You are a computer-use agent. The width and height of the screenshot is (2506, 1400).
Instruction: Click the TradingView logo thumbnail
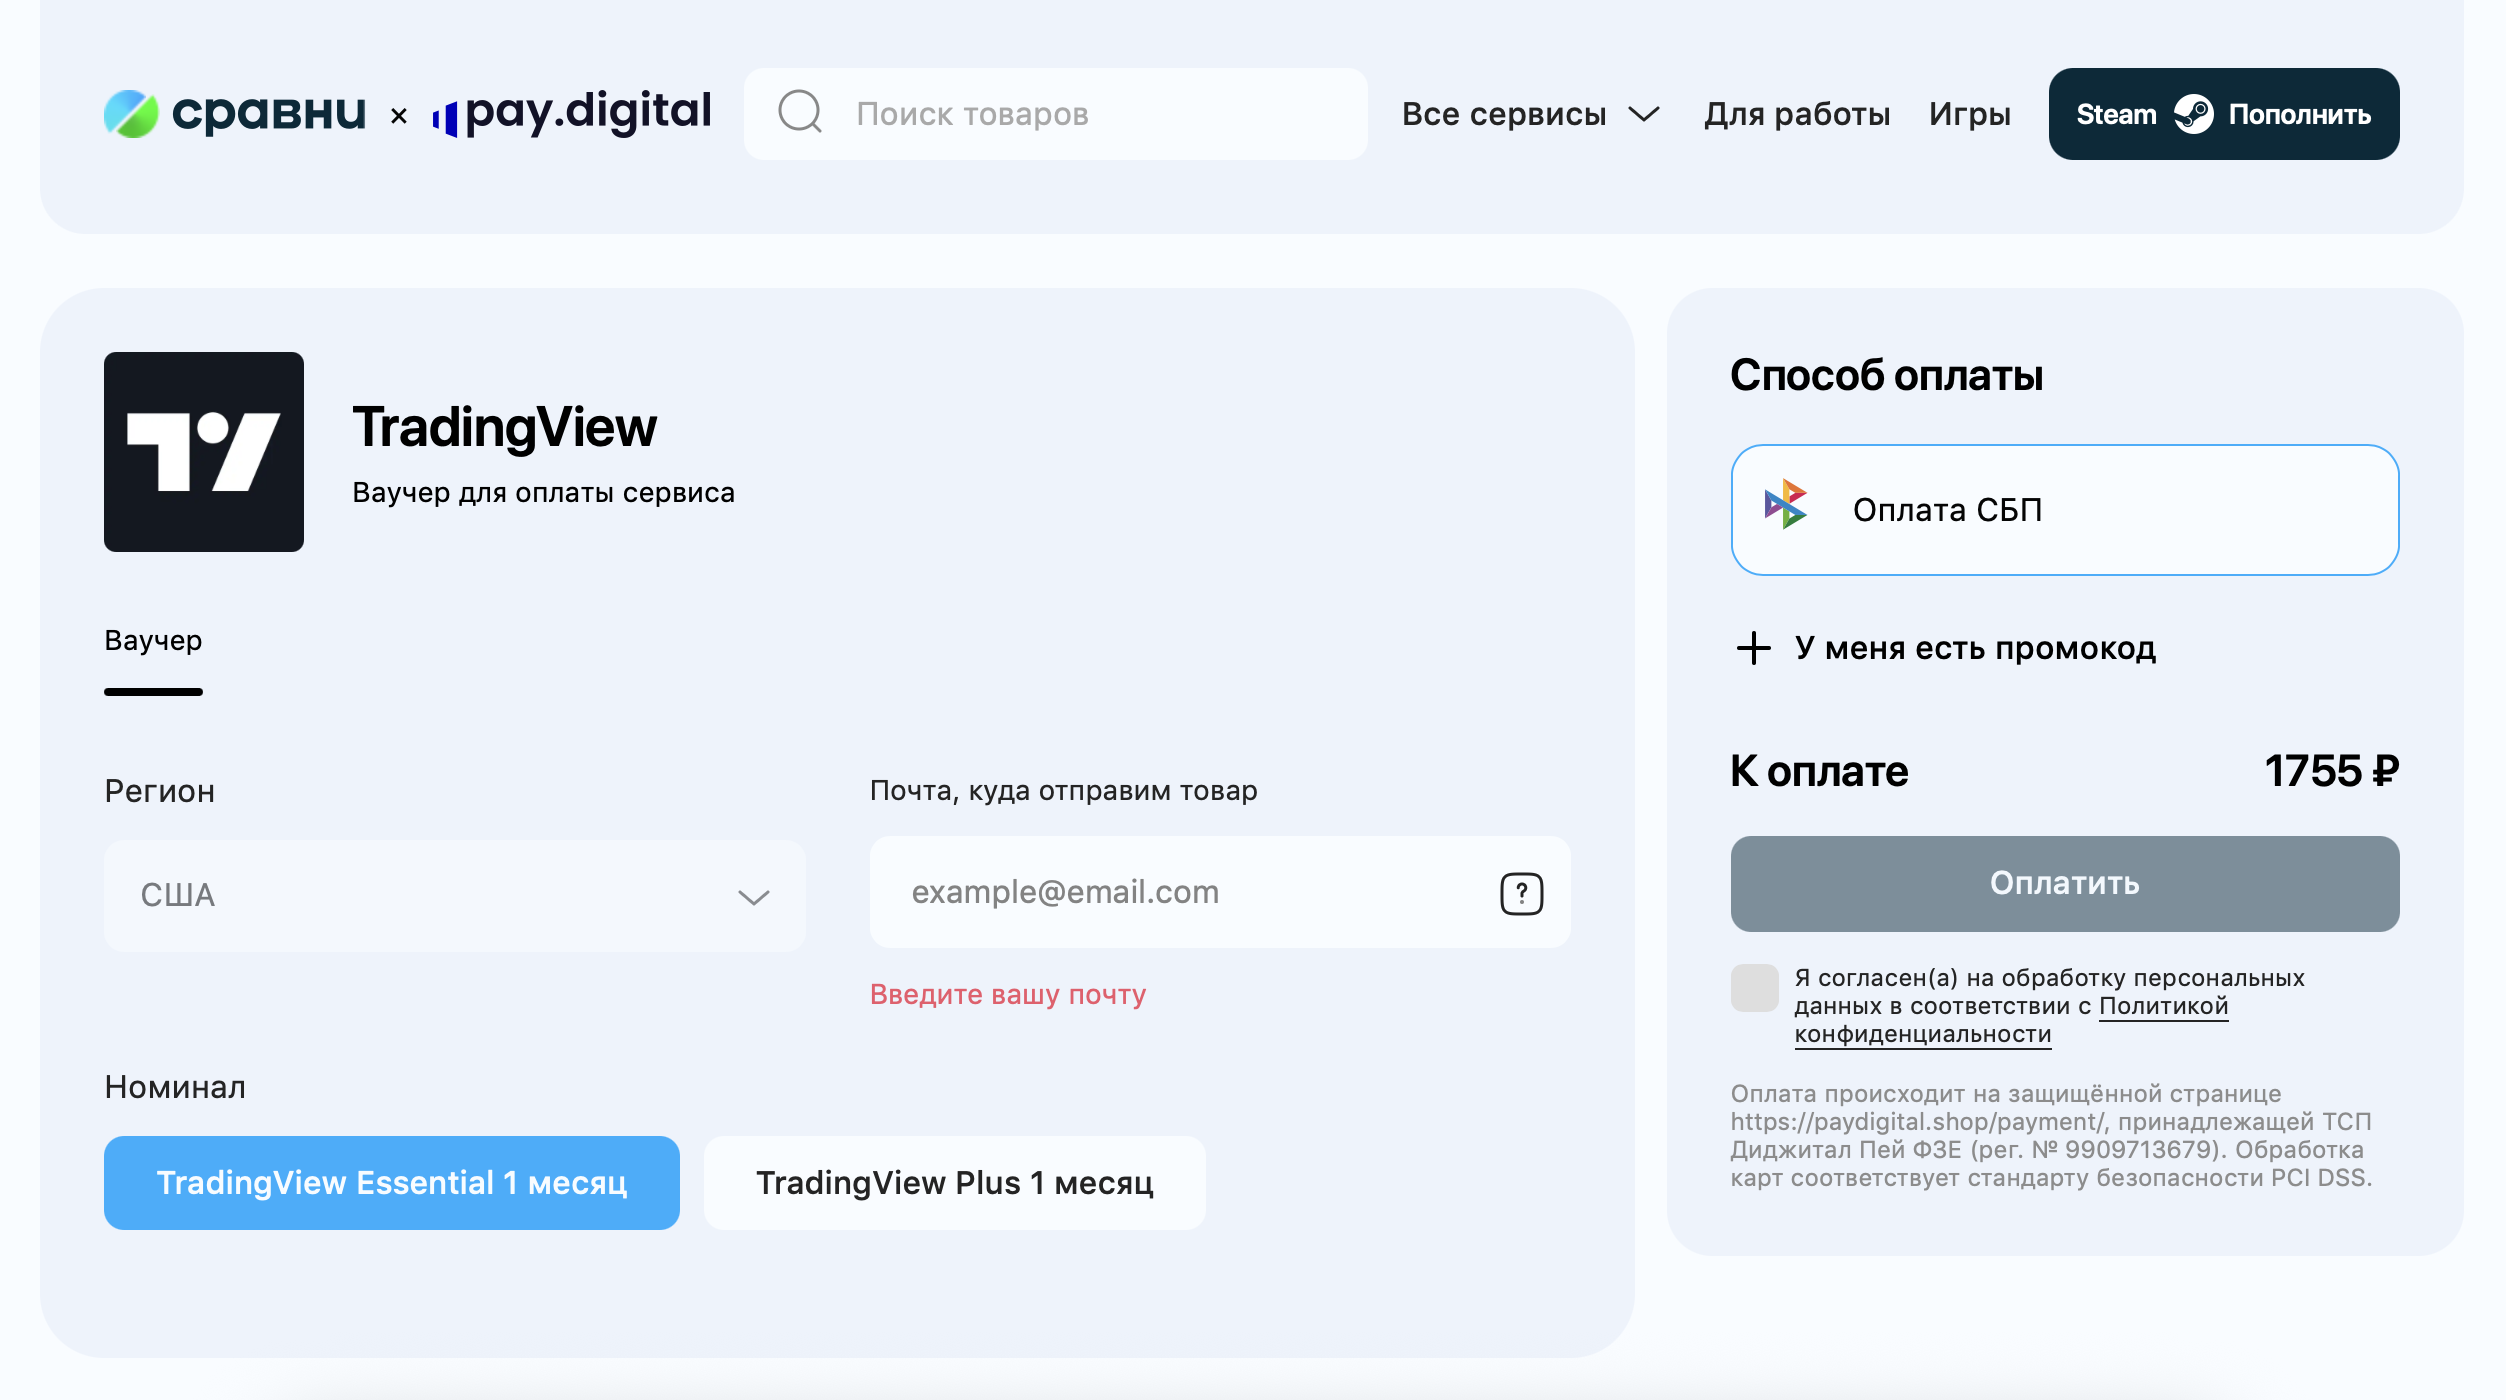point(204,452)
